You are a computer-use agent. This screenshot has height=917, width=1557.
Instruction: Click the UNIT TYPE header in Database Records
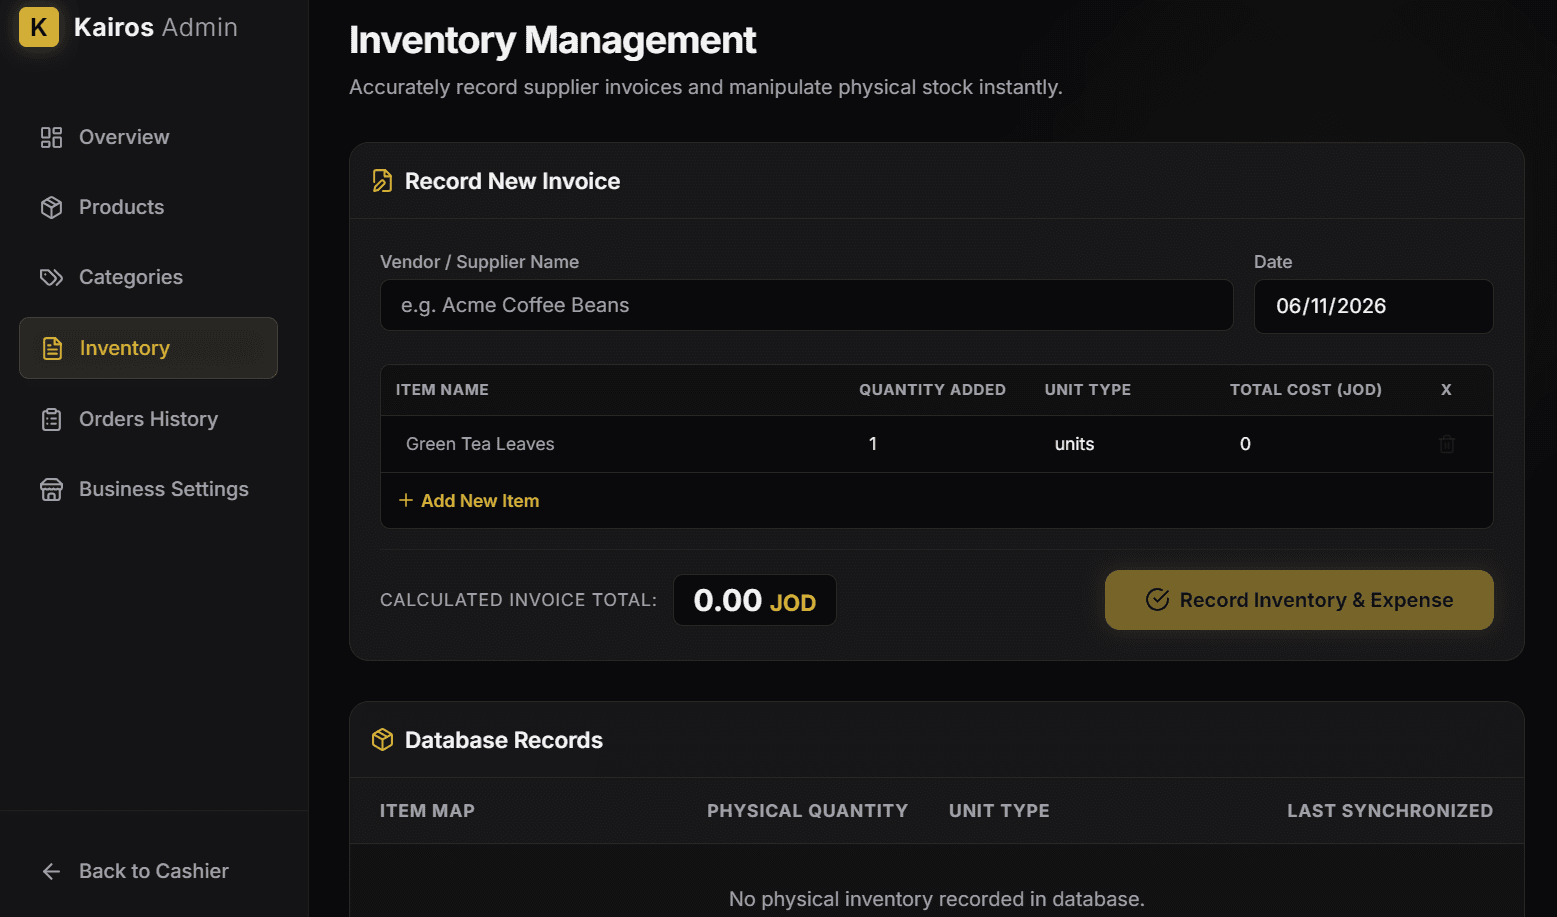point(999,811)
